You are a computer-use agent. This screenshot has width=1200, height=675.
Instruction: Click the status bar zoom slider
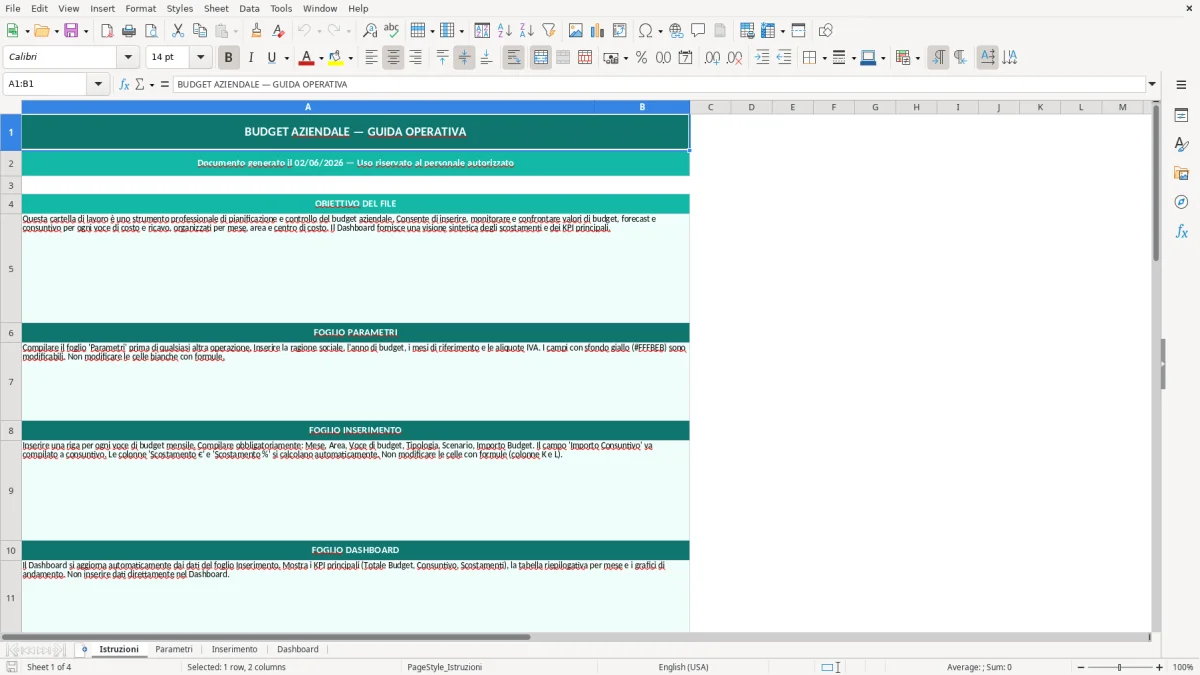point(1120,667)
